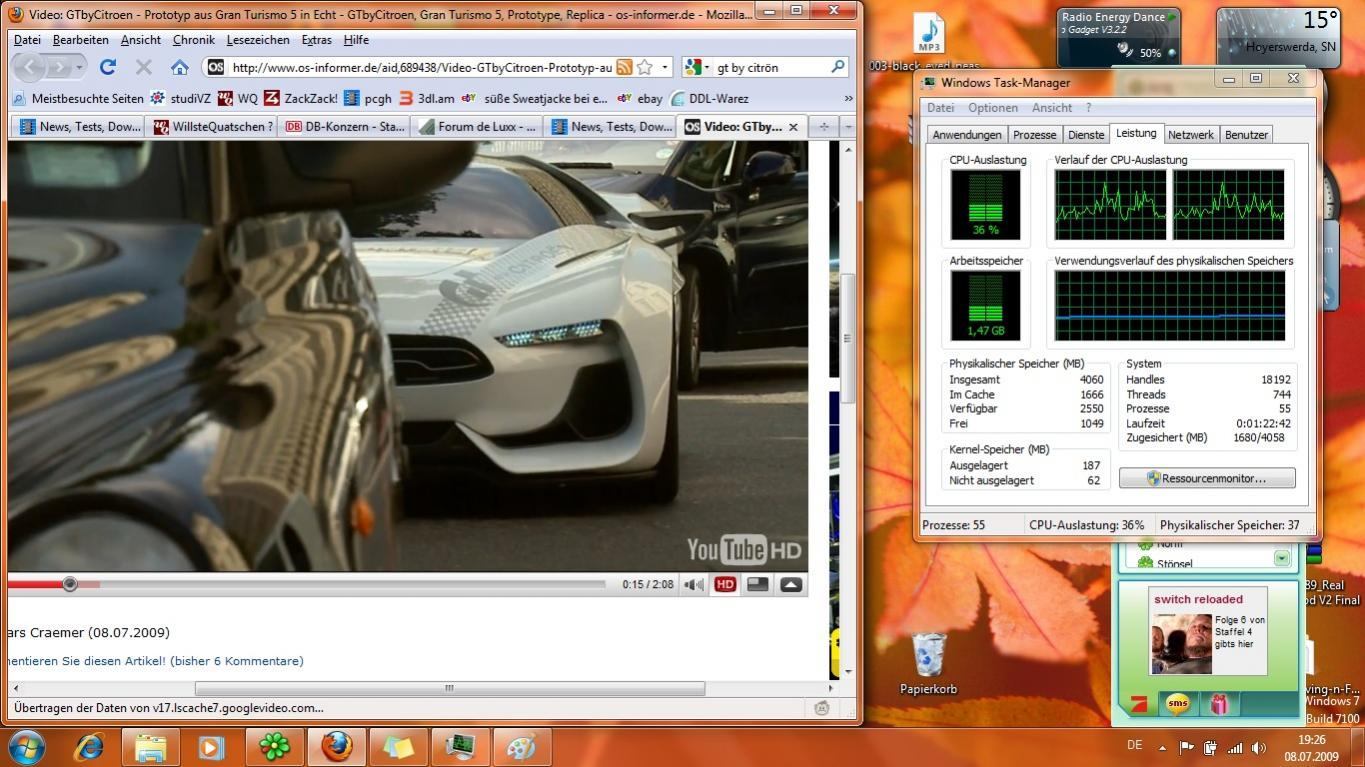Screen dimensions: 1365x767
Task: Toggle HD quality on the video
Action: pos(725,585)
